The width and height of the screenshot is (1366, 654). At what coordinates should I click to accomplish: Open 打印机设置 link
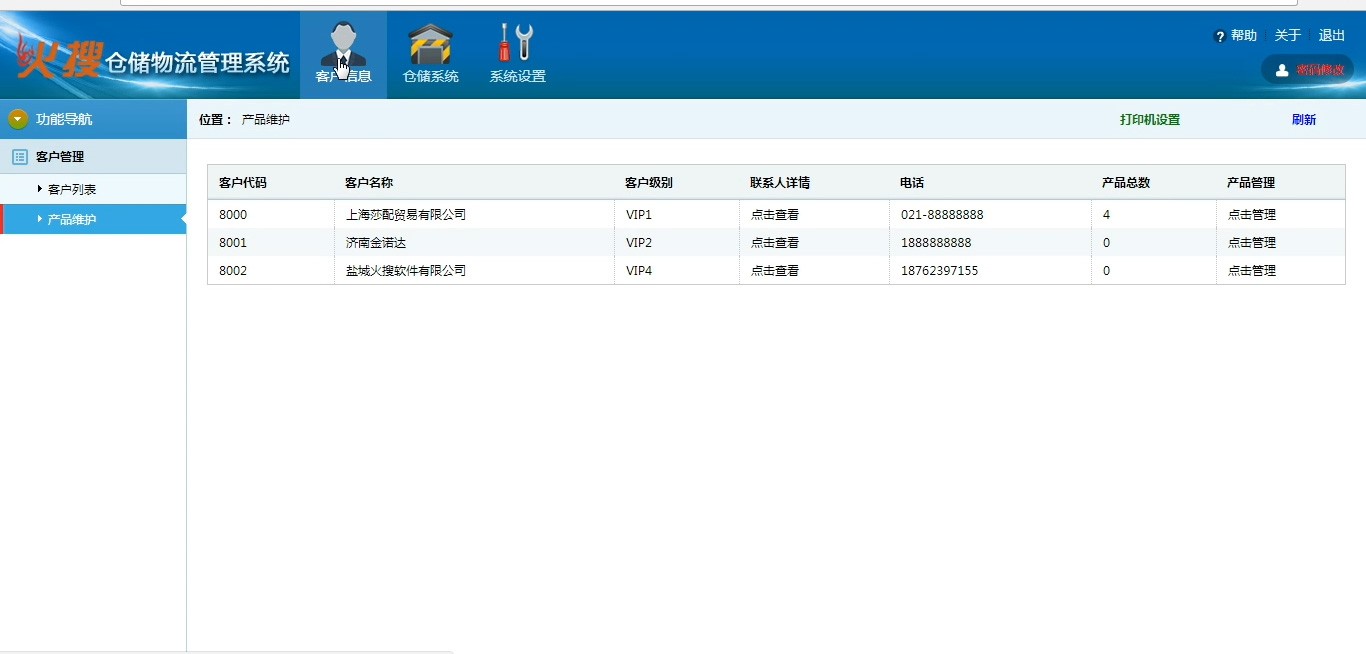1149,120
